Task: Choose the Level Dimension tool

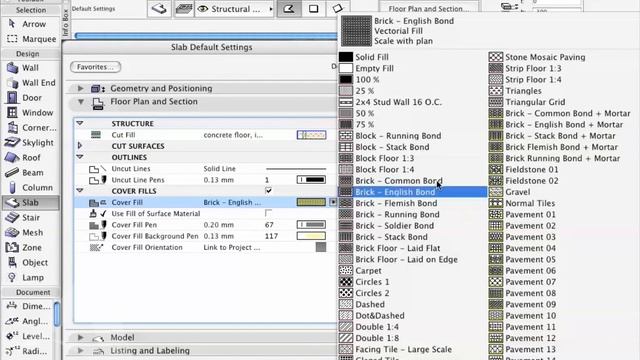Action: [x=28, y=336]
